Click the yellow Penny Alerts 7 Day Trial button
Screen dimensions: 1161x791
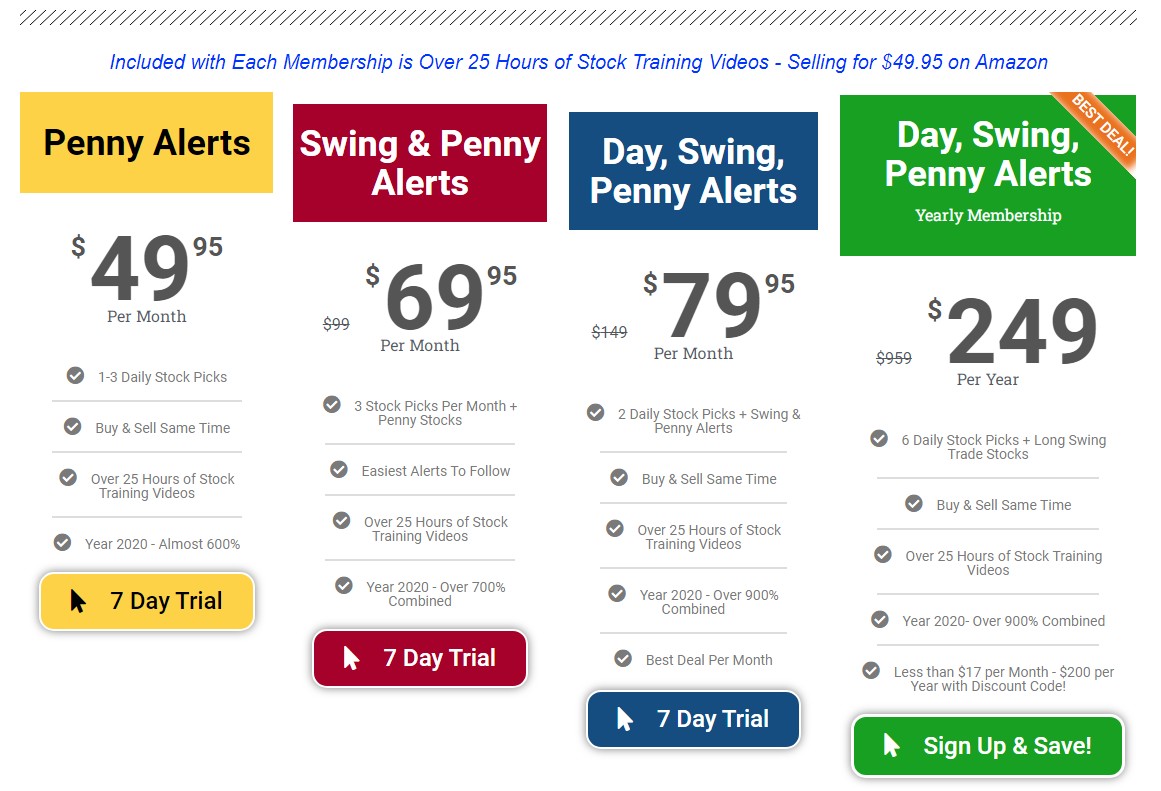[147, 601]
